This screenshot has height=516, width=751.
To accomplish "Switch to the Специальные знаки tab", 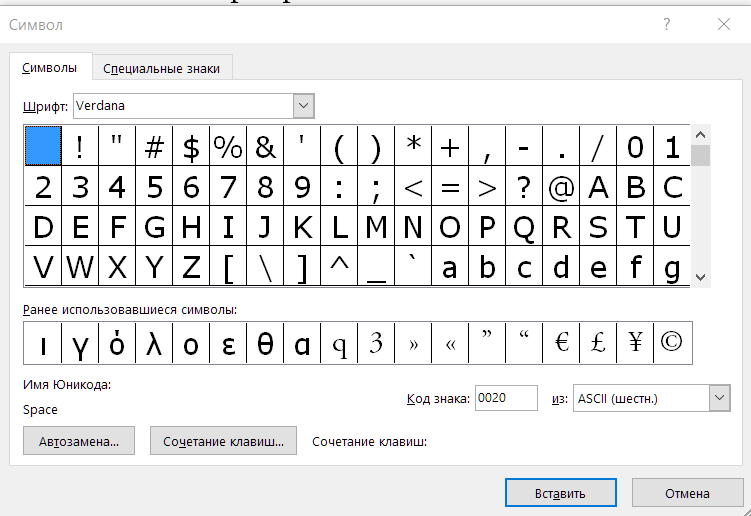I will pyautogui.click(x=161, y=69).
